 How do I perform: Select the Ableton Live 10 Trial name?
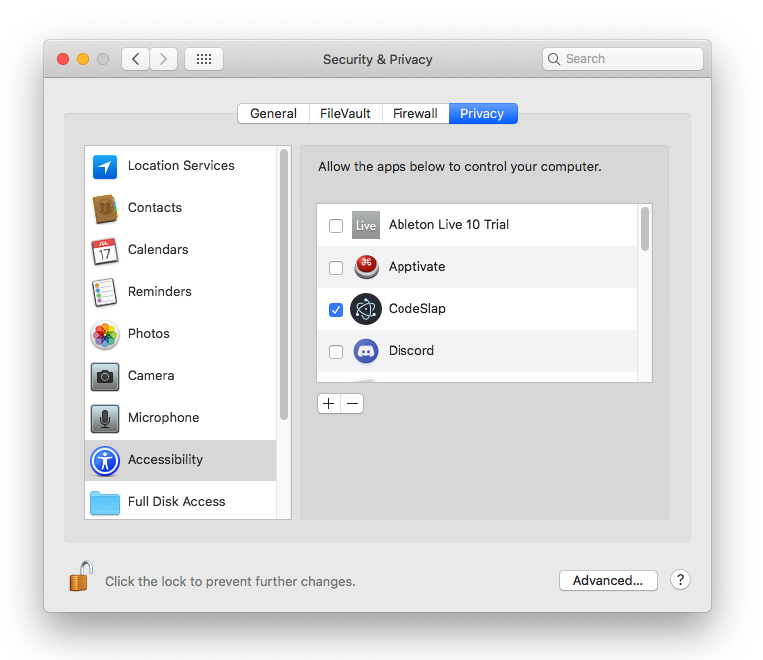click(449, 224)
